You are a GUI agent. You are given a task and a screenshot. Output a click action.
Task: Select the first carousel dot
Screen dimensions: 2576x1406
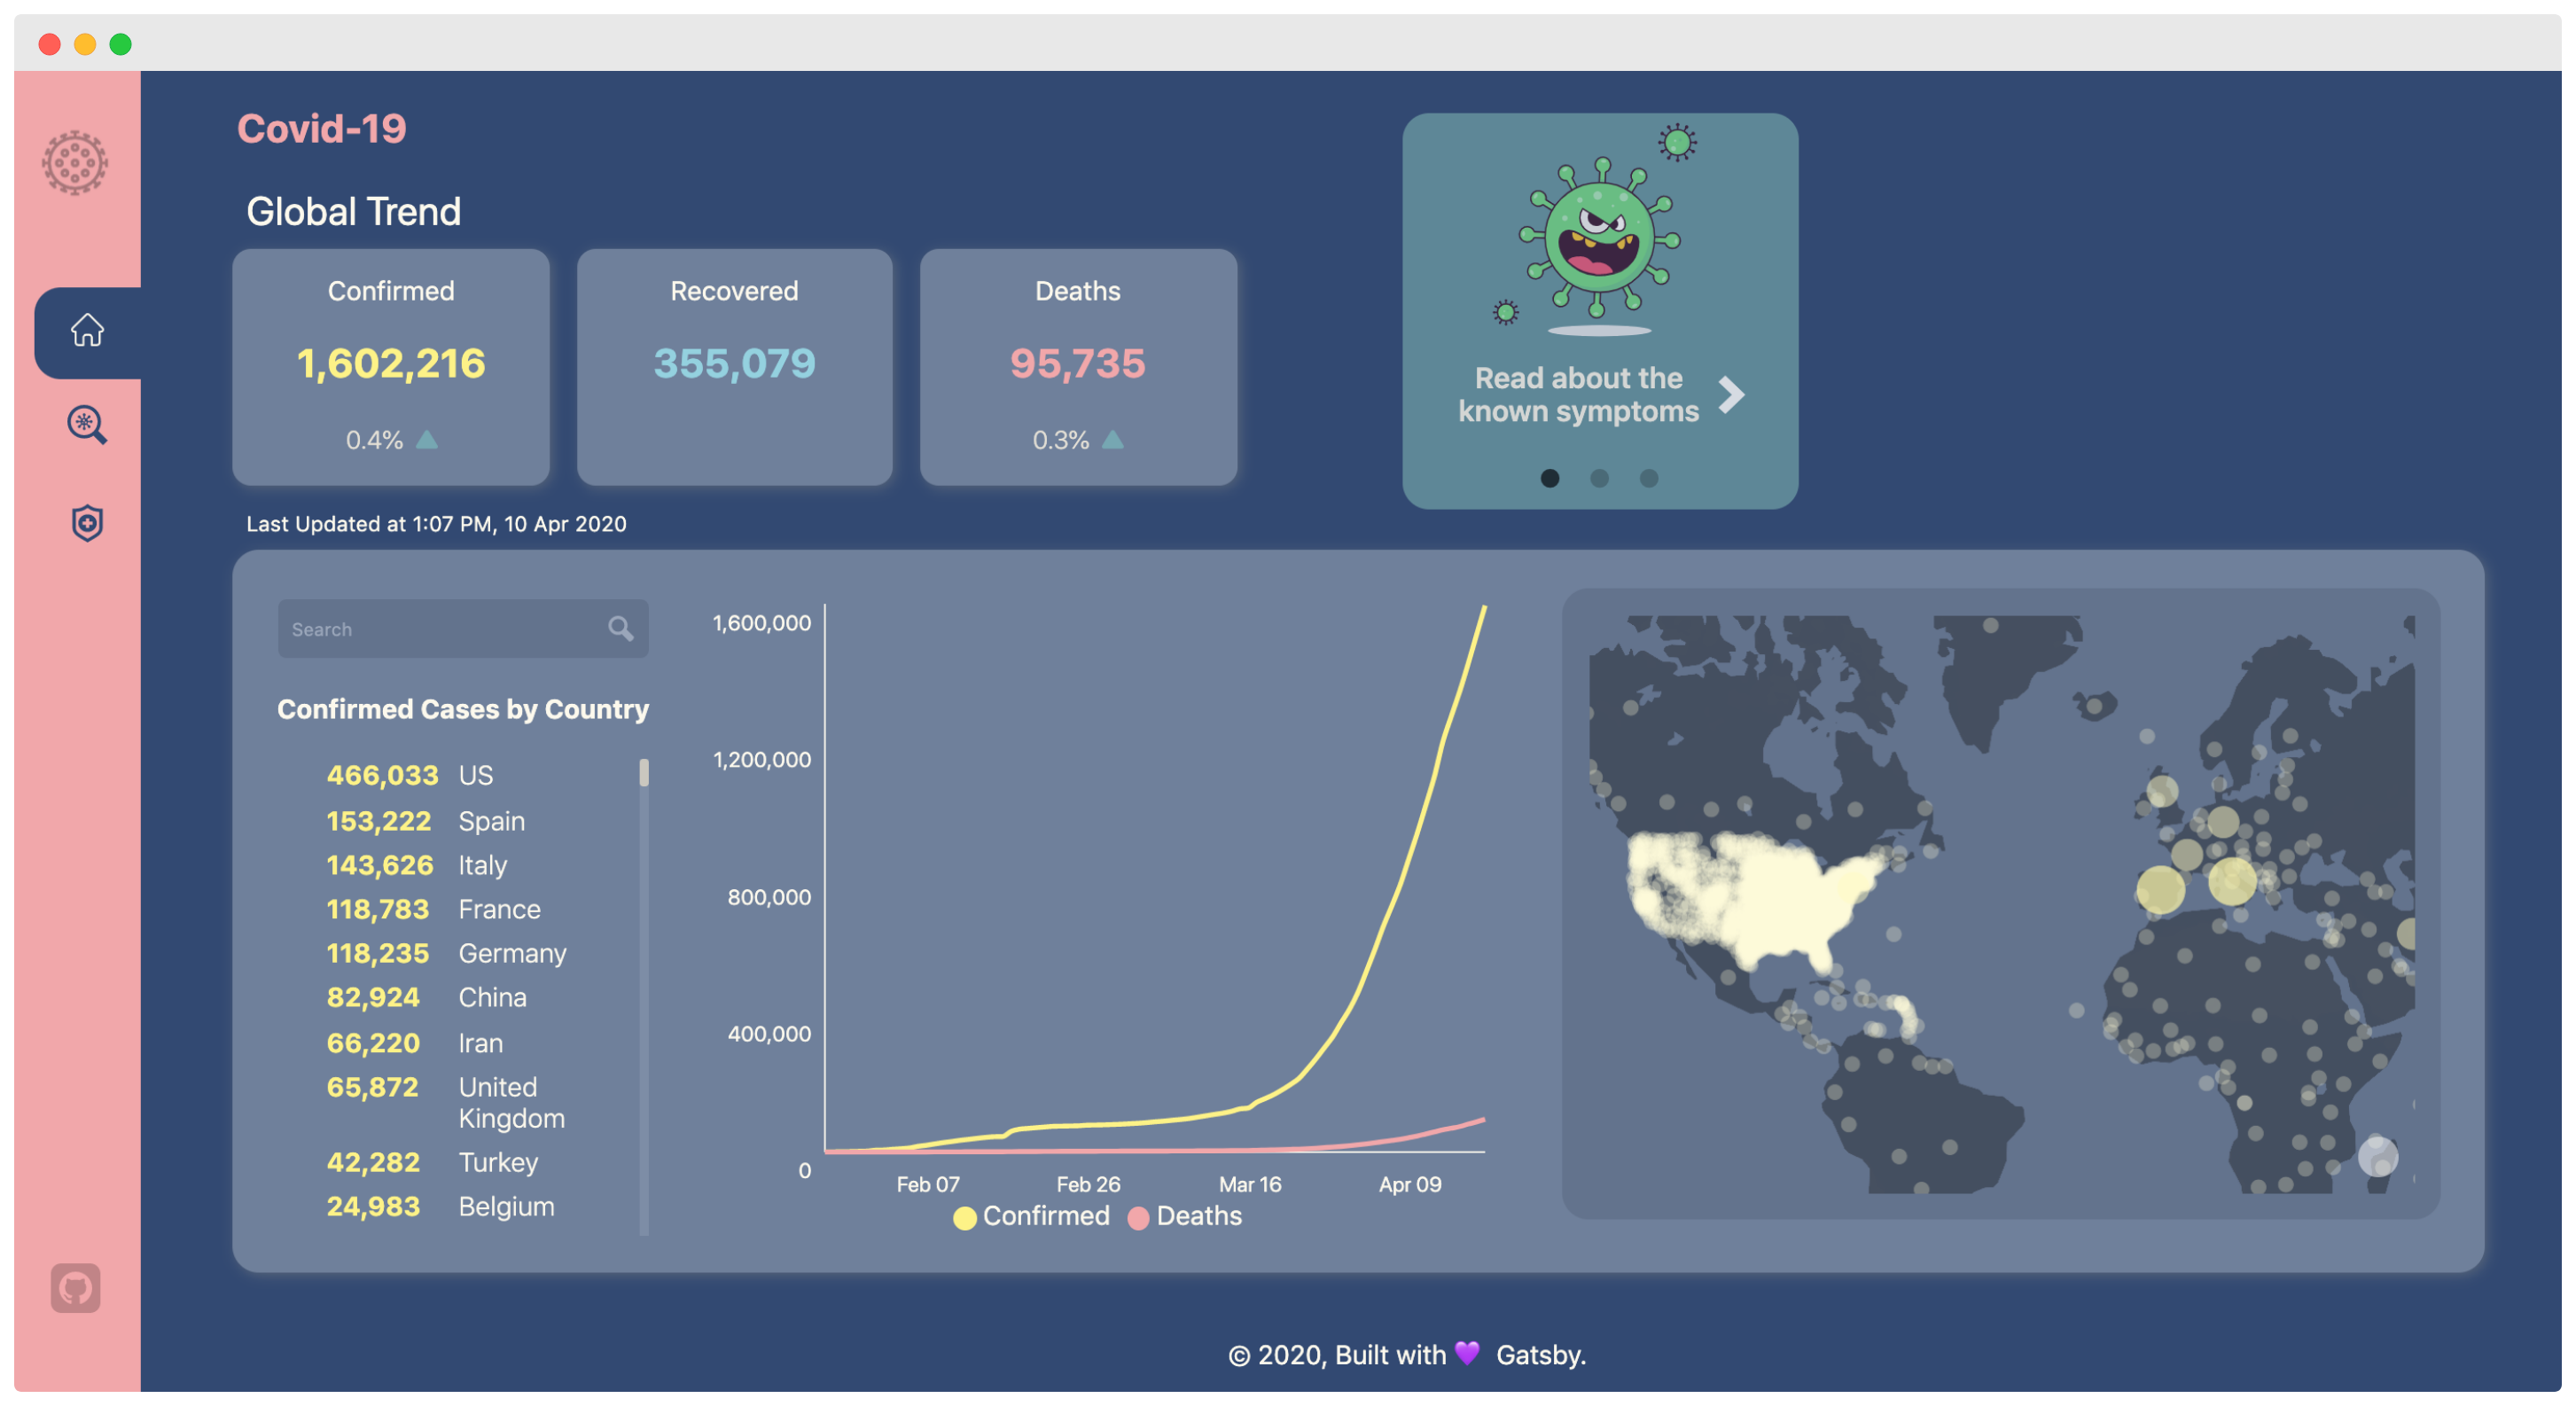pyautogui.click(x=1551, y=479)
